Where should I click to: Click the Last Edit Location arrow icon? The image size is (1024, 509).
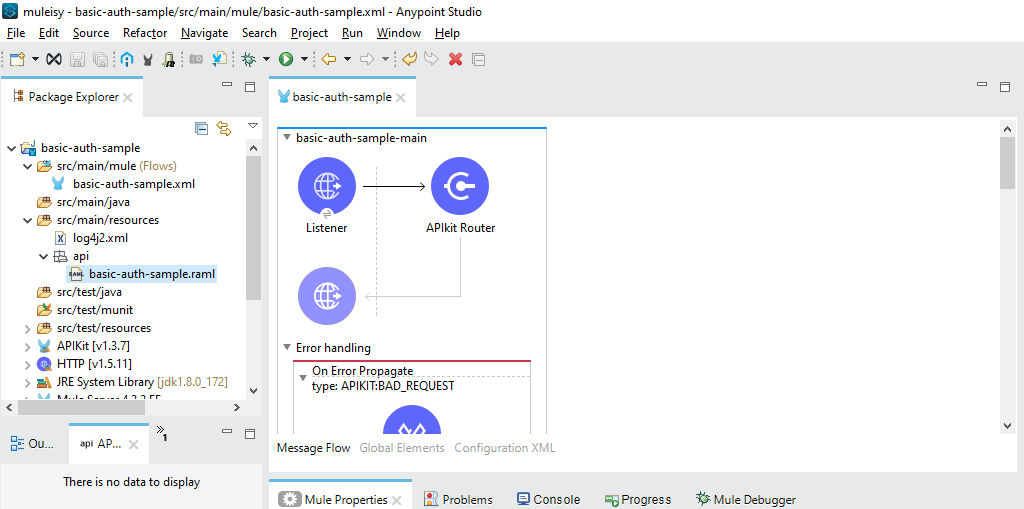(409, 59)
